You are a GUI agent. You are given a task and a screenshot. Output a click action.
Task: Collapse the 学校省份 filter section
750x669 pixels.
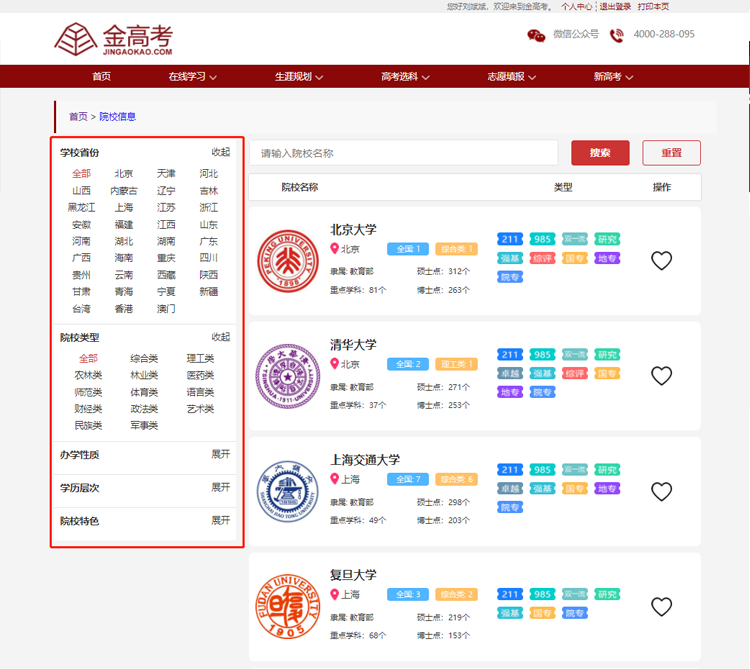coord(220,152)
